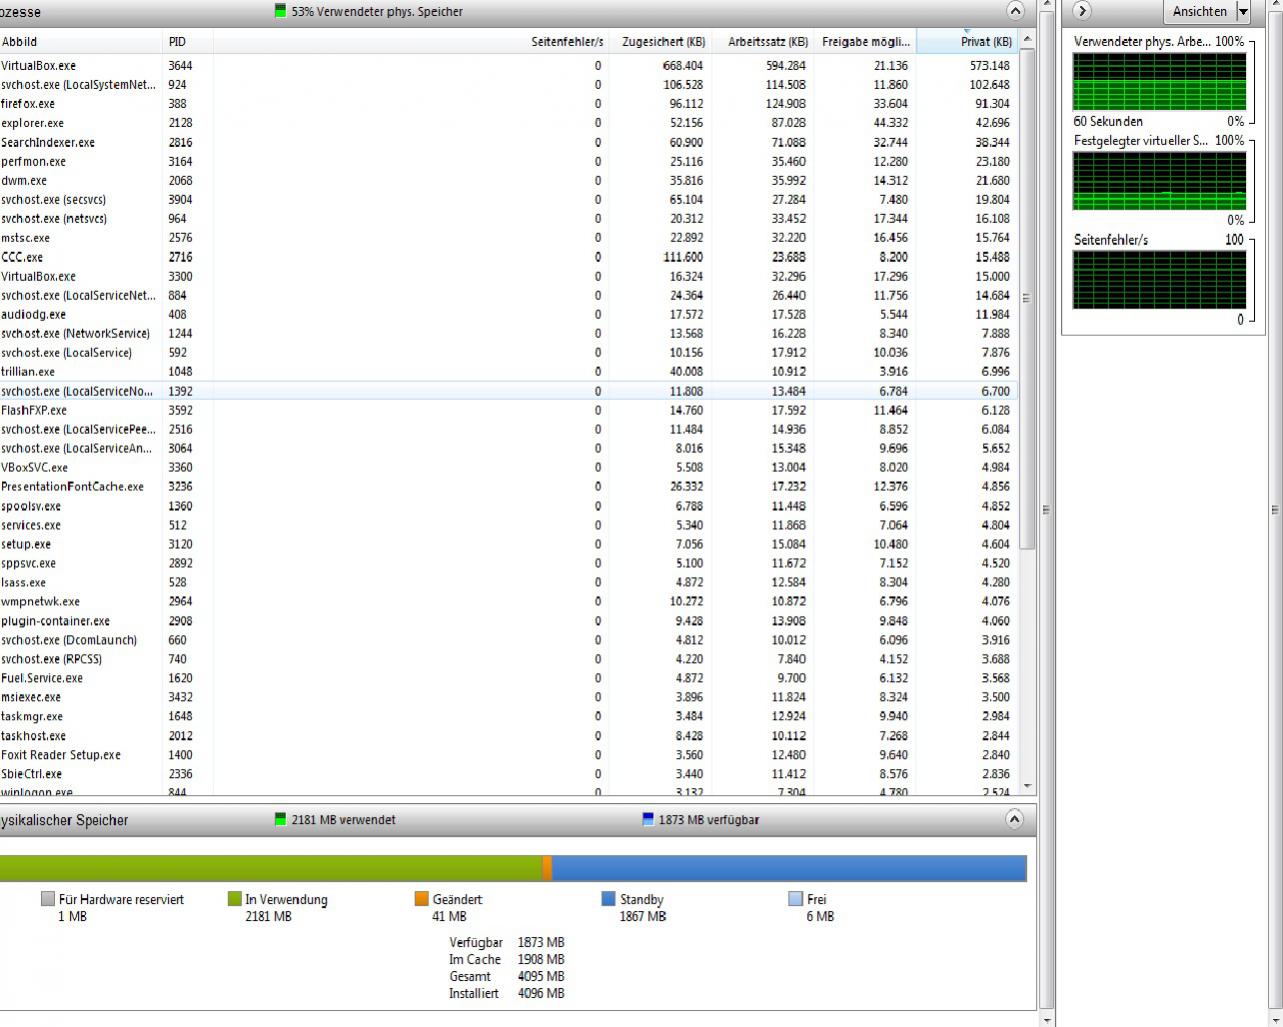Select SearchIndexer.exe row
This screenshot has width=1283, height=1027.
coord(509,142)
